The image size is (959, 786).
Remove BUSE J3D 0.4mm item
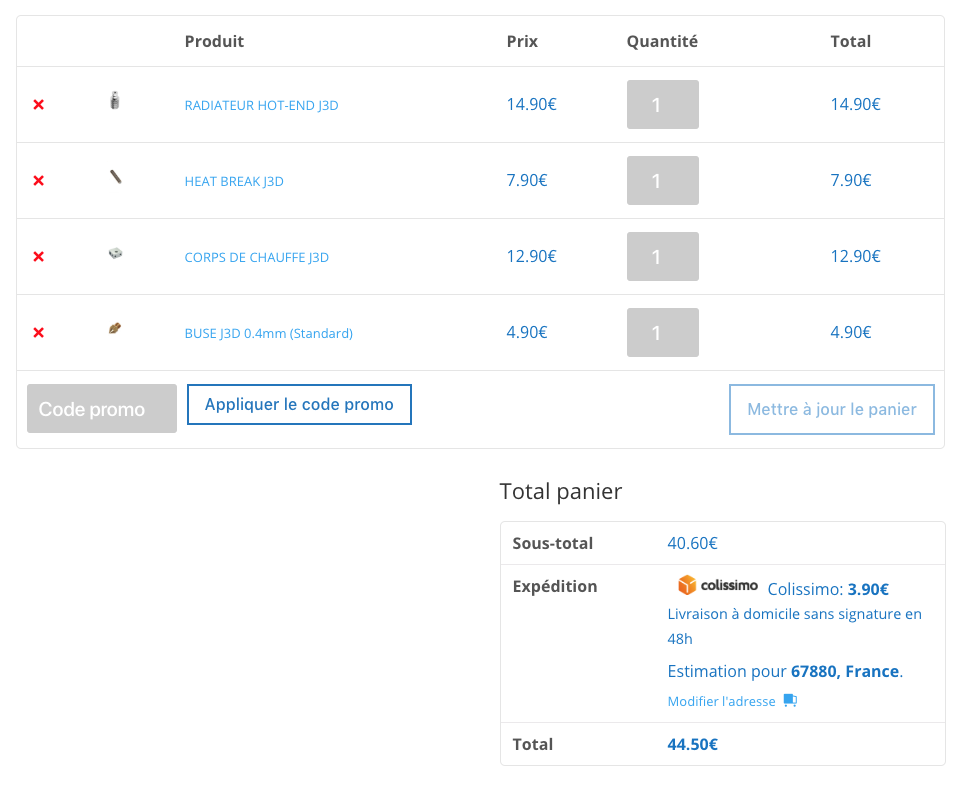click(39, 333)
